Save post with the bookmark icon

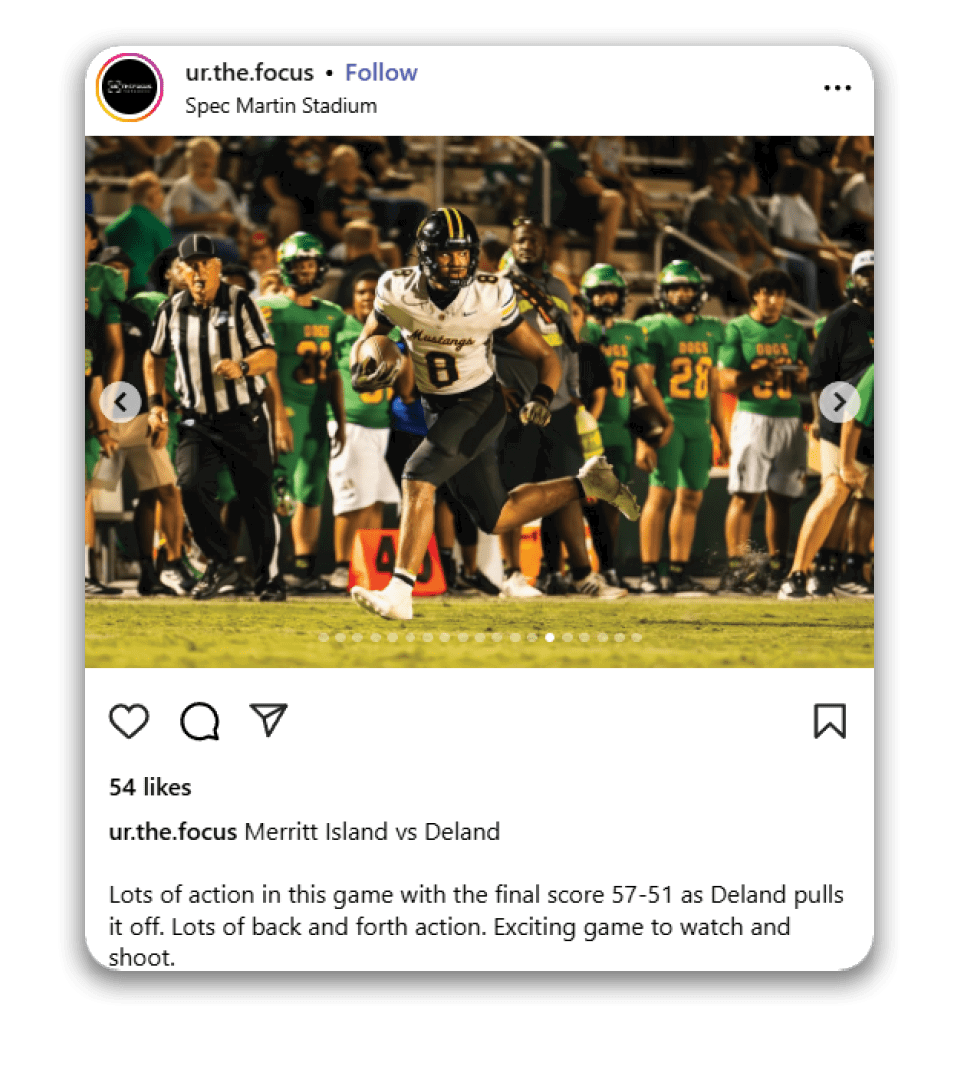[829, 721]
